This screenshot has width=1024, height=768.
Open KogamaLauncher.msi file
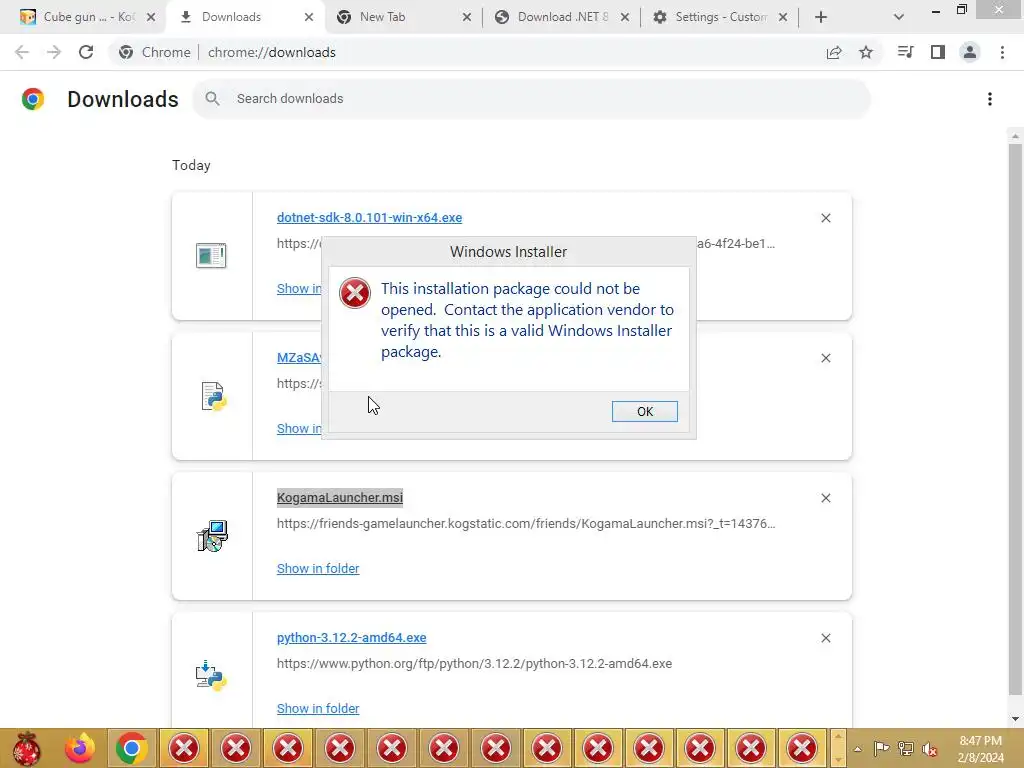click(x=340, y=498)
